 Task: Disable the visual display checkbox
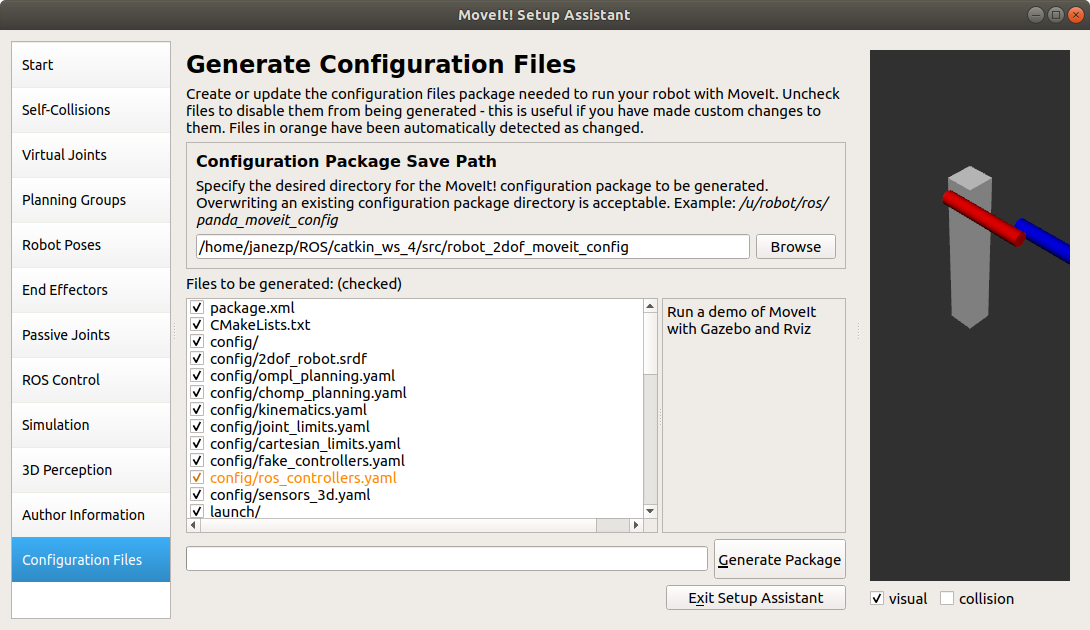(x=877, y=599)
